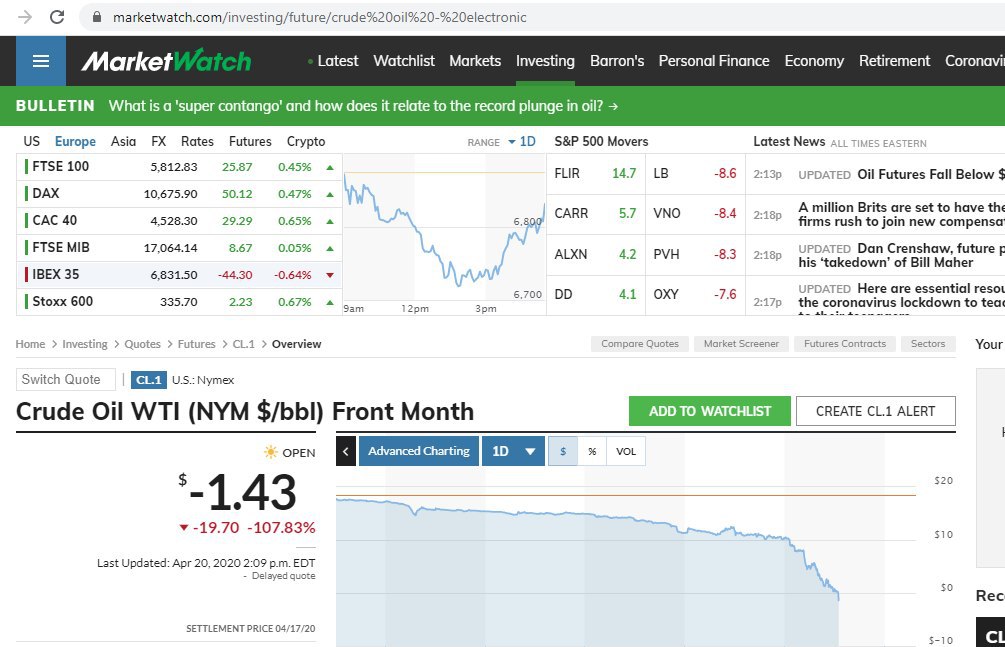Click the bulletin arrow icon

[613, 106]
